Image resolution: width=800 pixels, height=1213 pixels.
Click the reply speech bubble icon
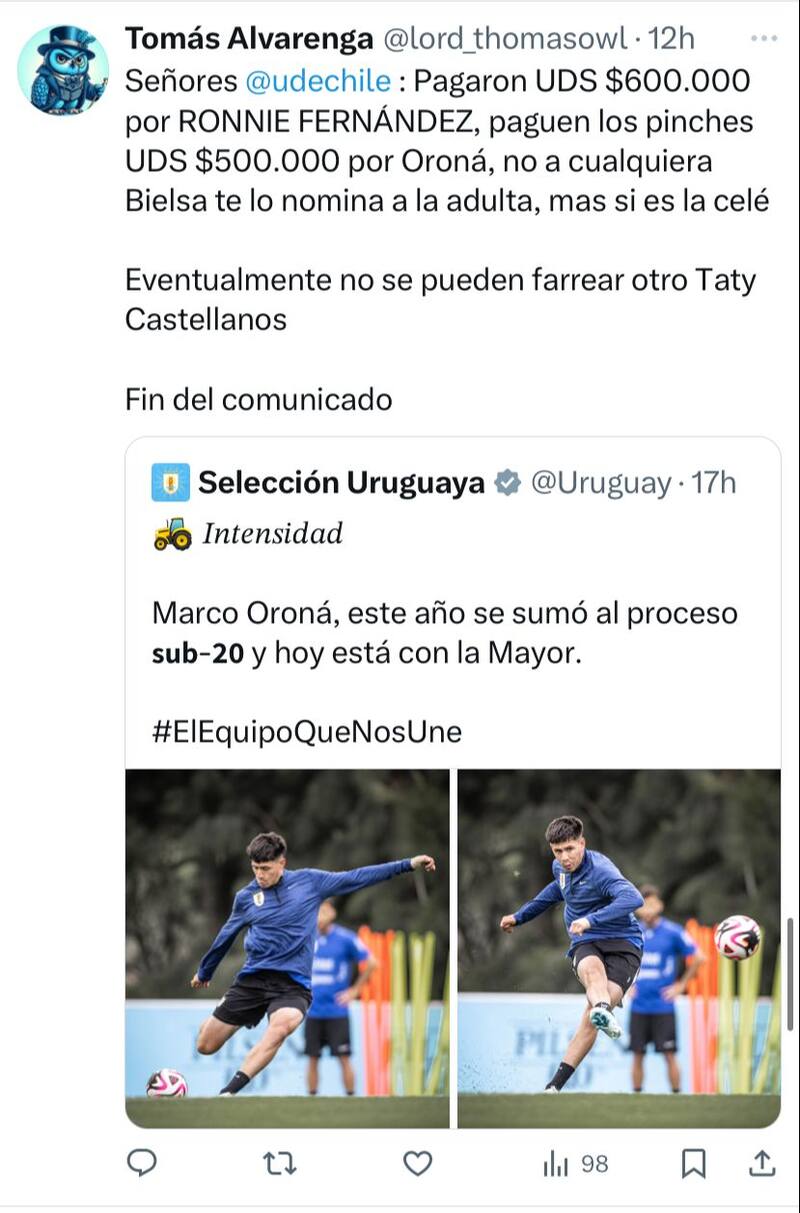click(x=143, y=1162)
